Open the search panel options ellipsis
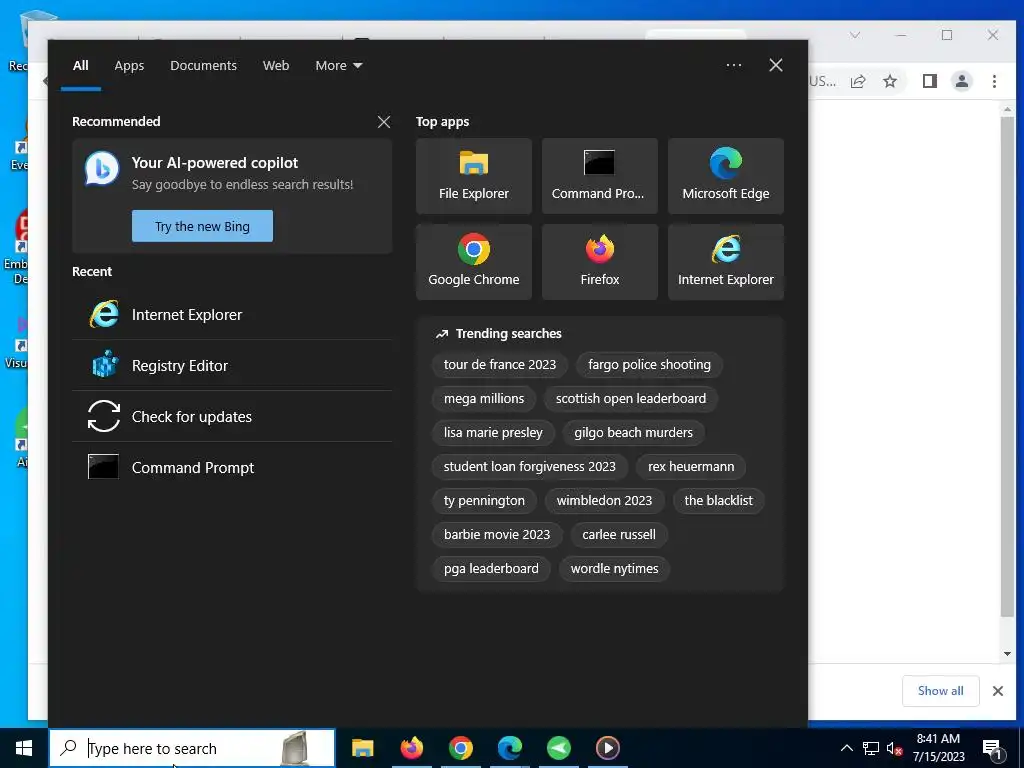This screenshot has width=1024, height=768. pyautogui.click(x=733, y=65)
